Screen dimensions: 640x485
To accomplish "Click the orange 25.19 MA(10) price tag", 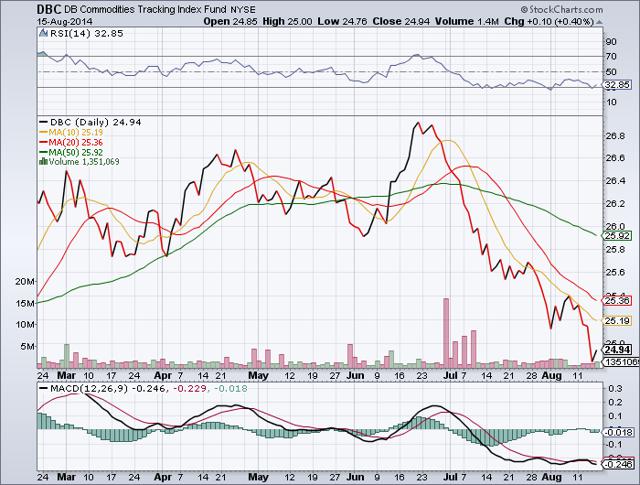I will click(x=618, y=321).
